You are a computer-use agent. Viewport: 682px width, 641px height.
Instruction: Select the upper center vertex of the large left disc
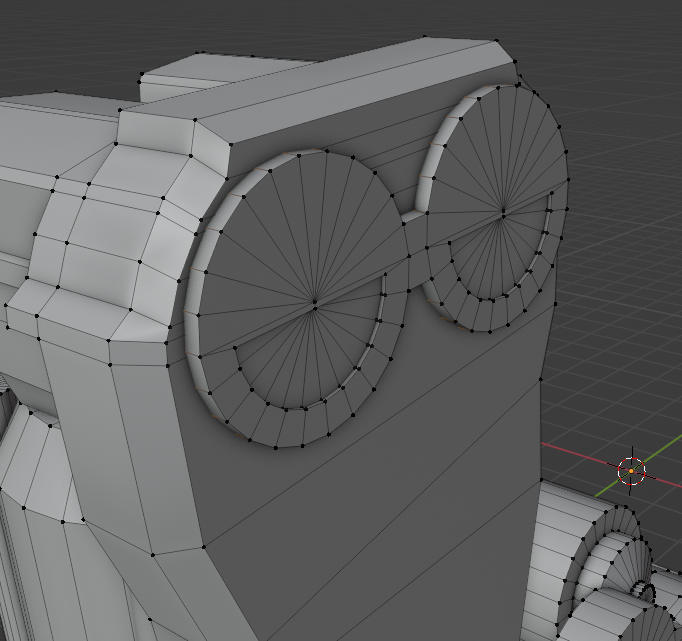(315, 301)
